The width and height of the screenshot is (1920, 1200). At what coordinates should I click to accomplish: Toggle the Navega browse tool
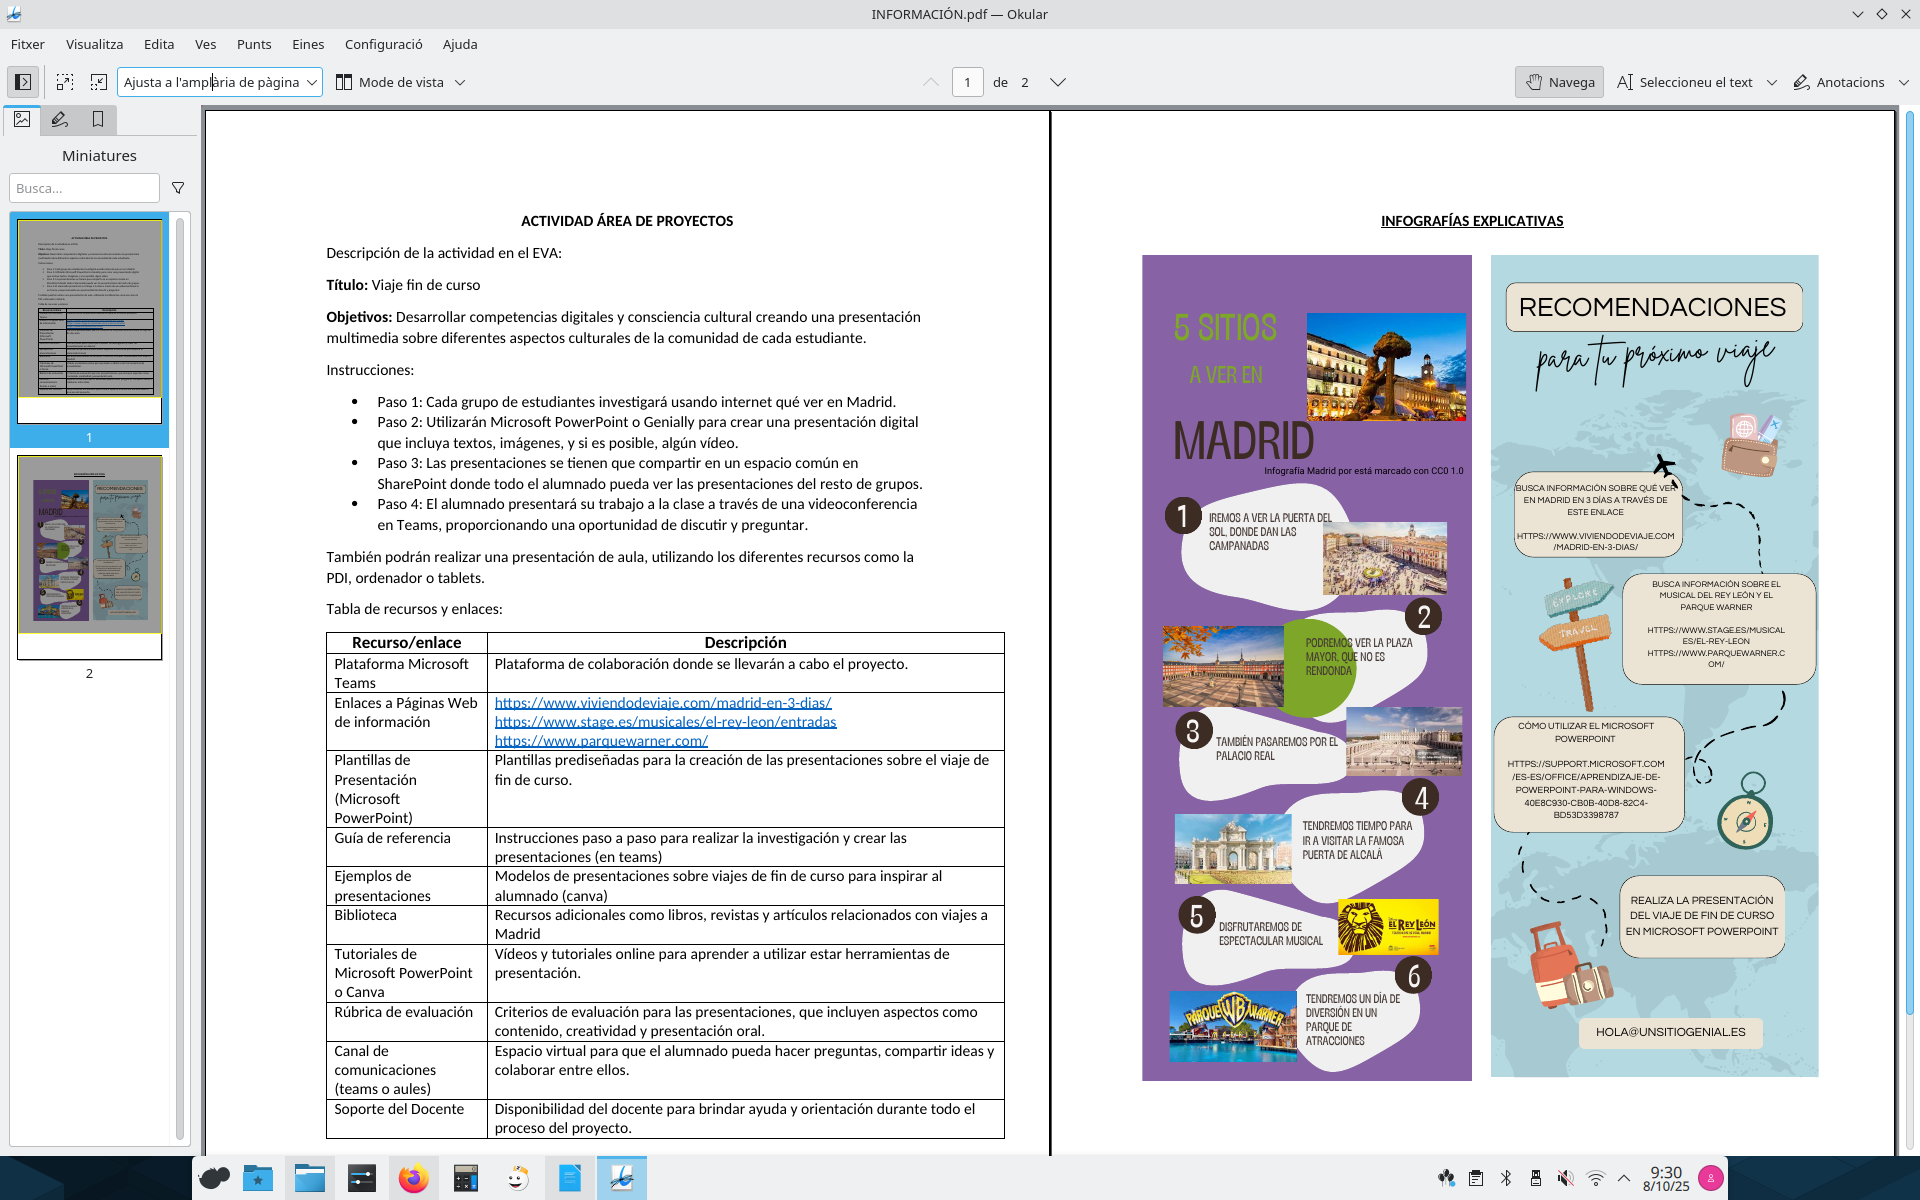coord(1559,82)
